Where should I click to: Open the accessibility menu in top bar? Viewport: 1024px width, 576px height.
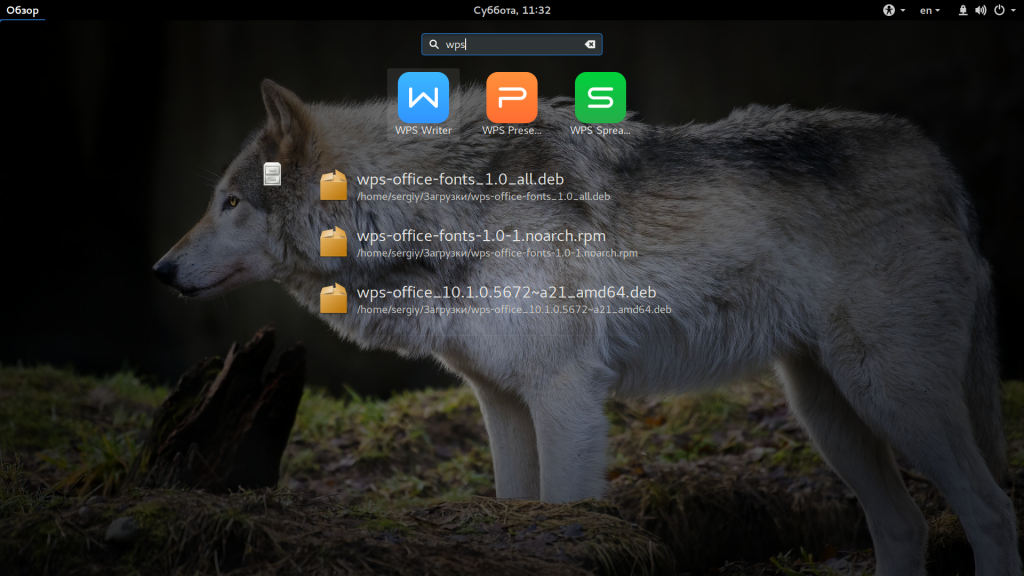(x=894, y=10)
